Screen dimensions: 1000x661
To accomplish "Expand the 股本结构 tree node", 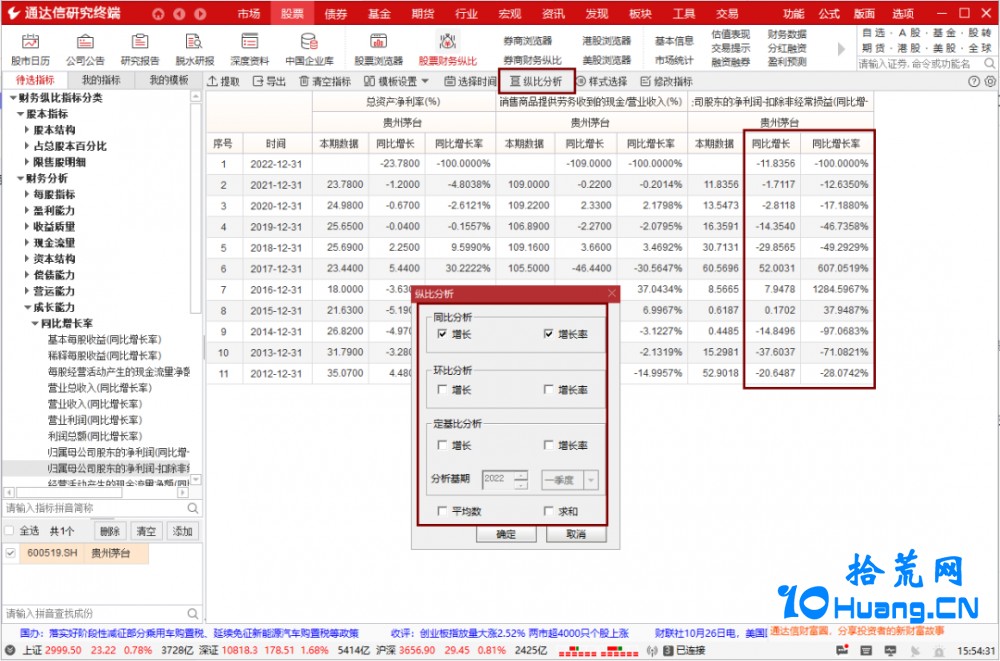I will (x=27, y=130).
